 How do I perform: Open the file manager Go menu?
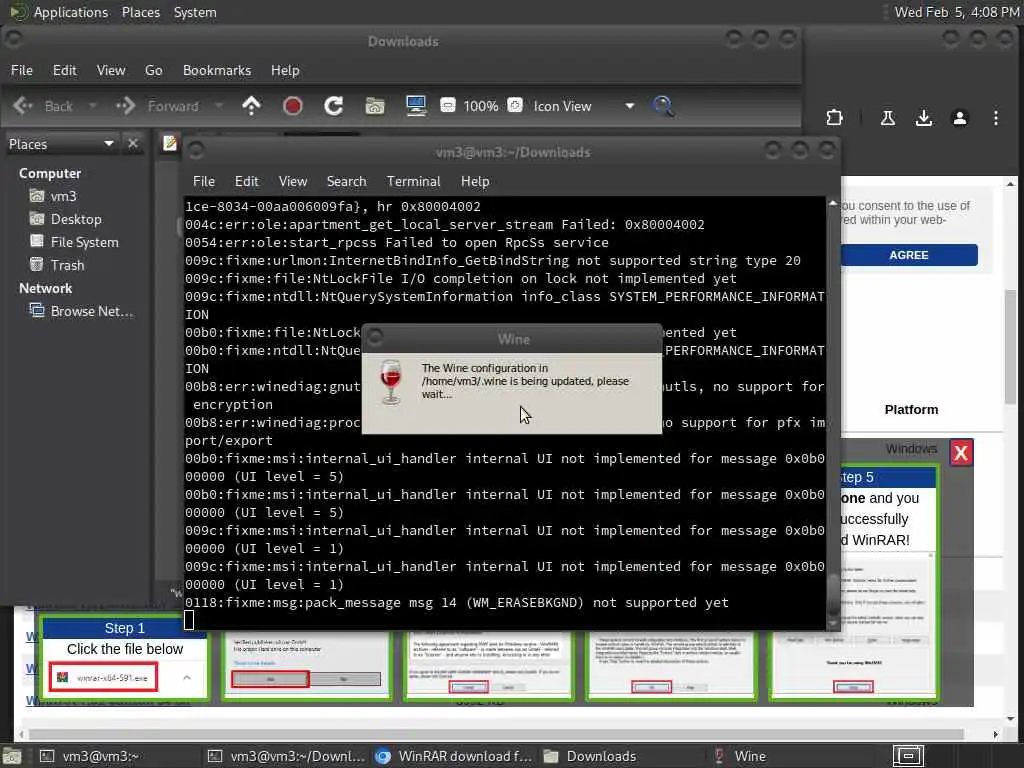coord(153,70)
